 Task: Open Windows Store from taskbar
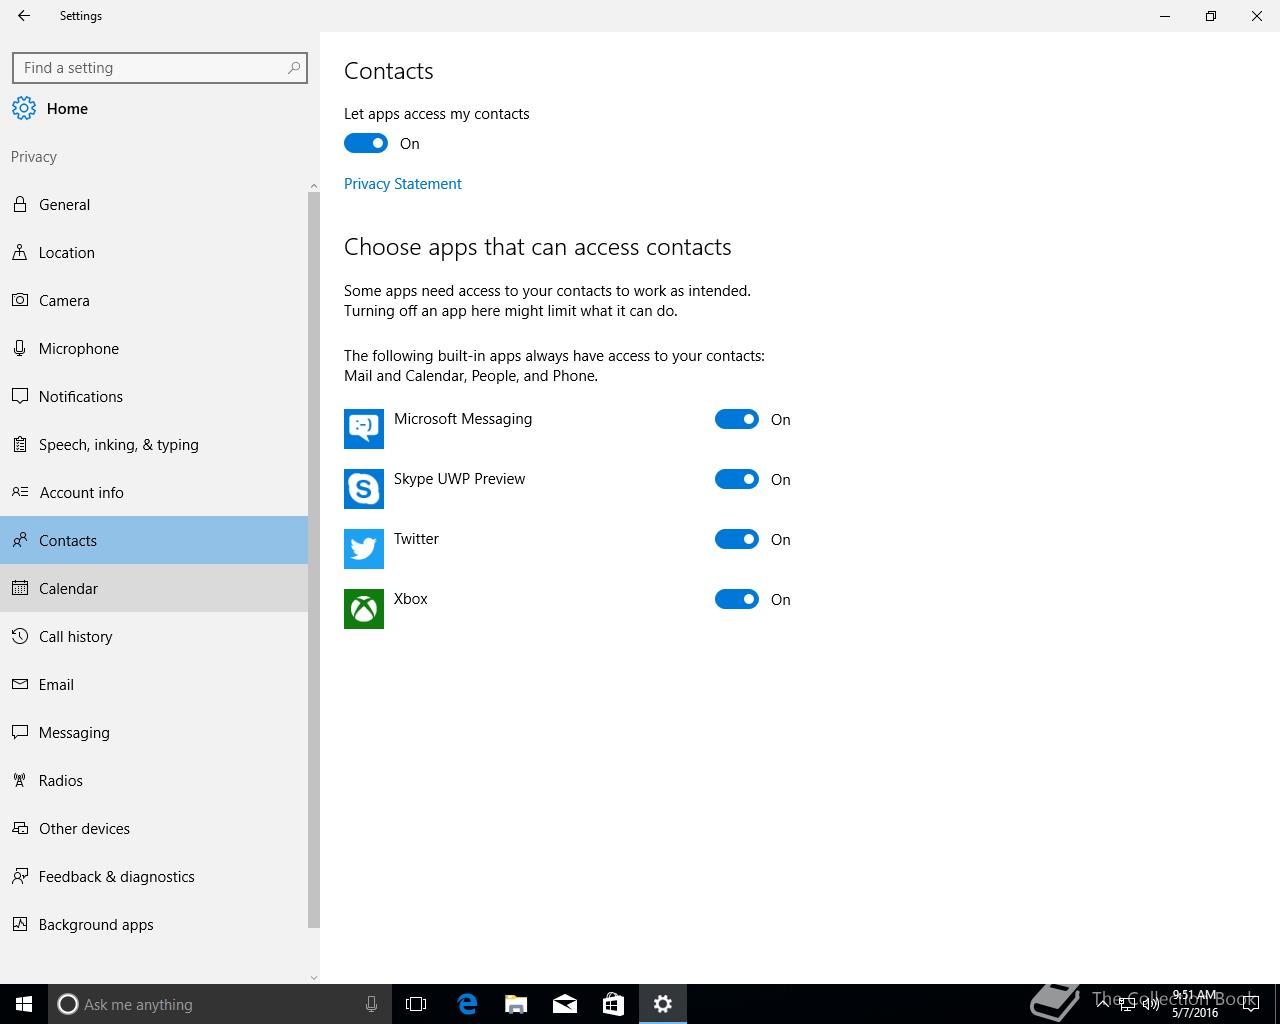click(x=613, y=1004)
